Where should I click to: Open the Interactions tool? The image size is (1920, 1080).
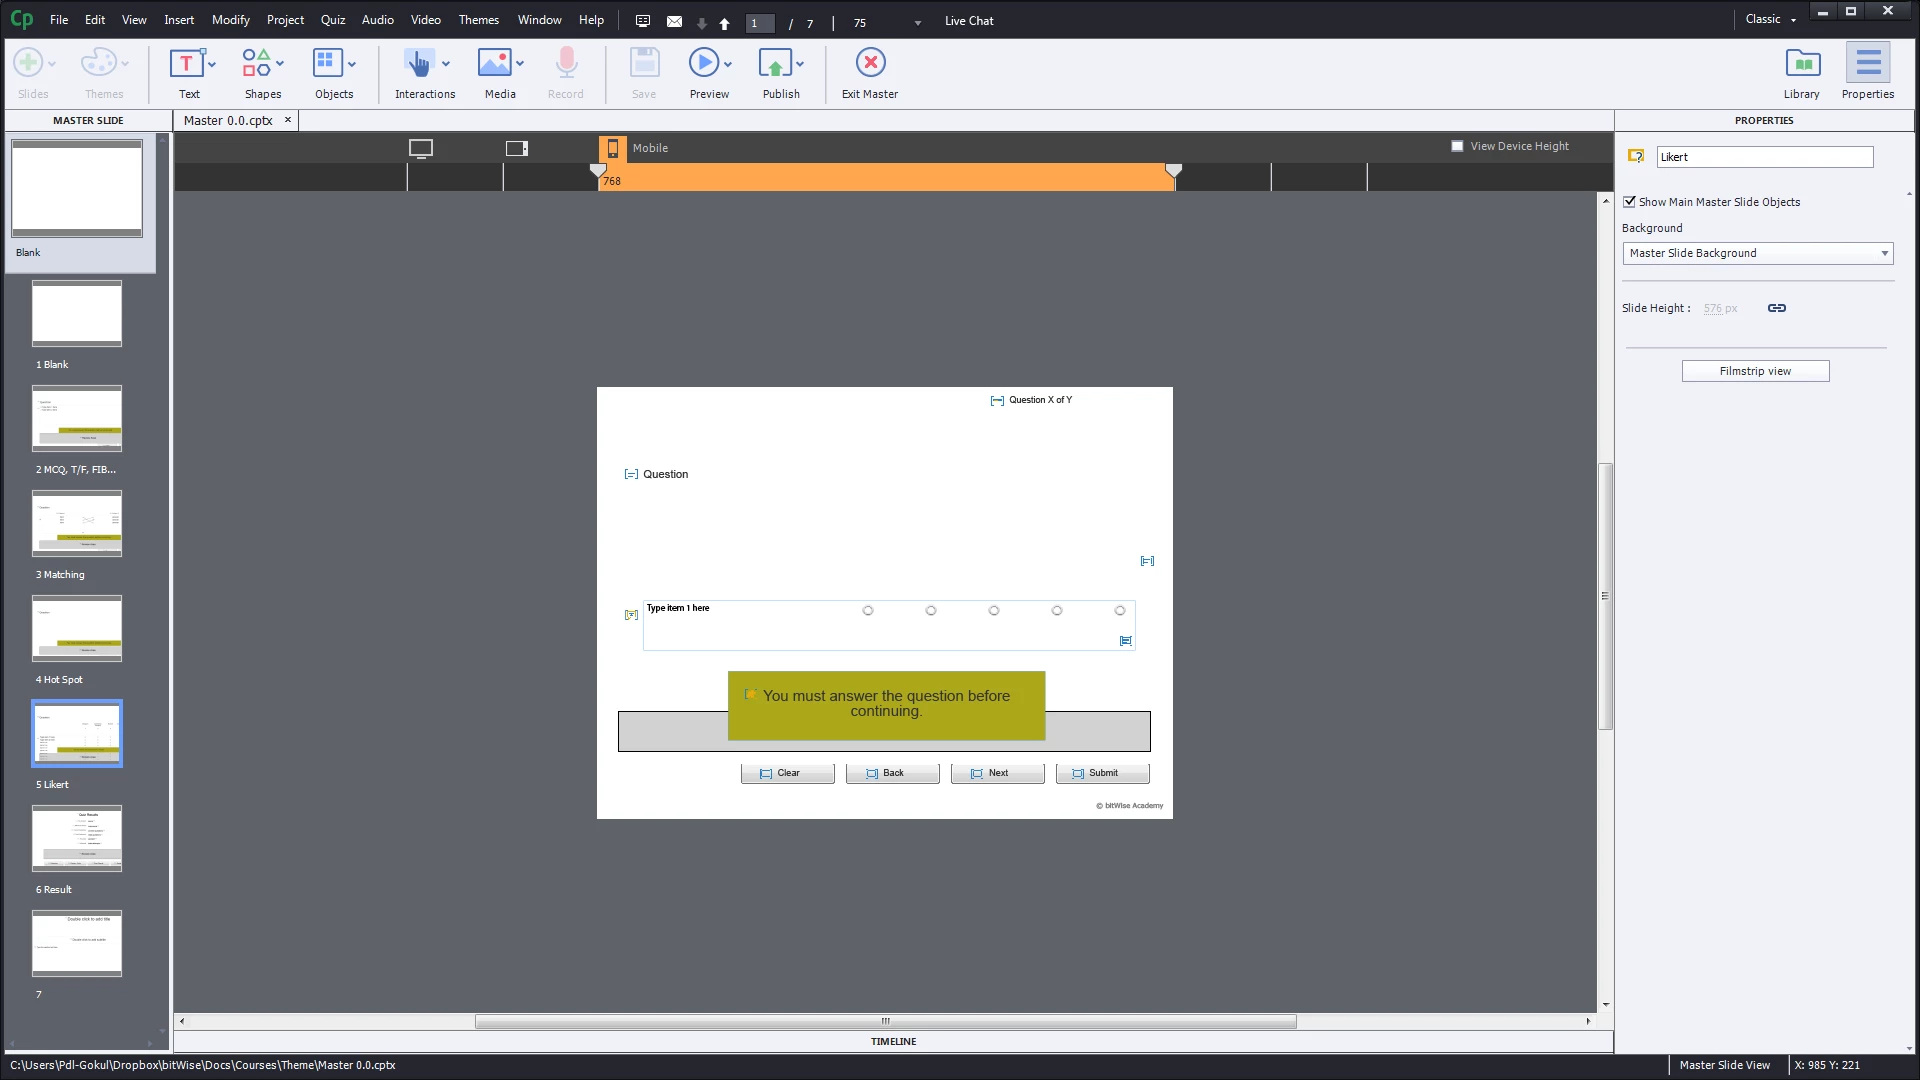click(x=419, y=64)
